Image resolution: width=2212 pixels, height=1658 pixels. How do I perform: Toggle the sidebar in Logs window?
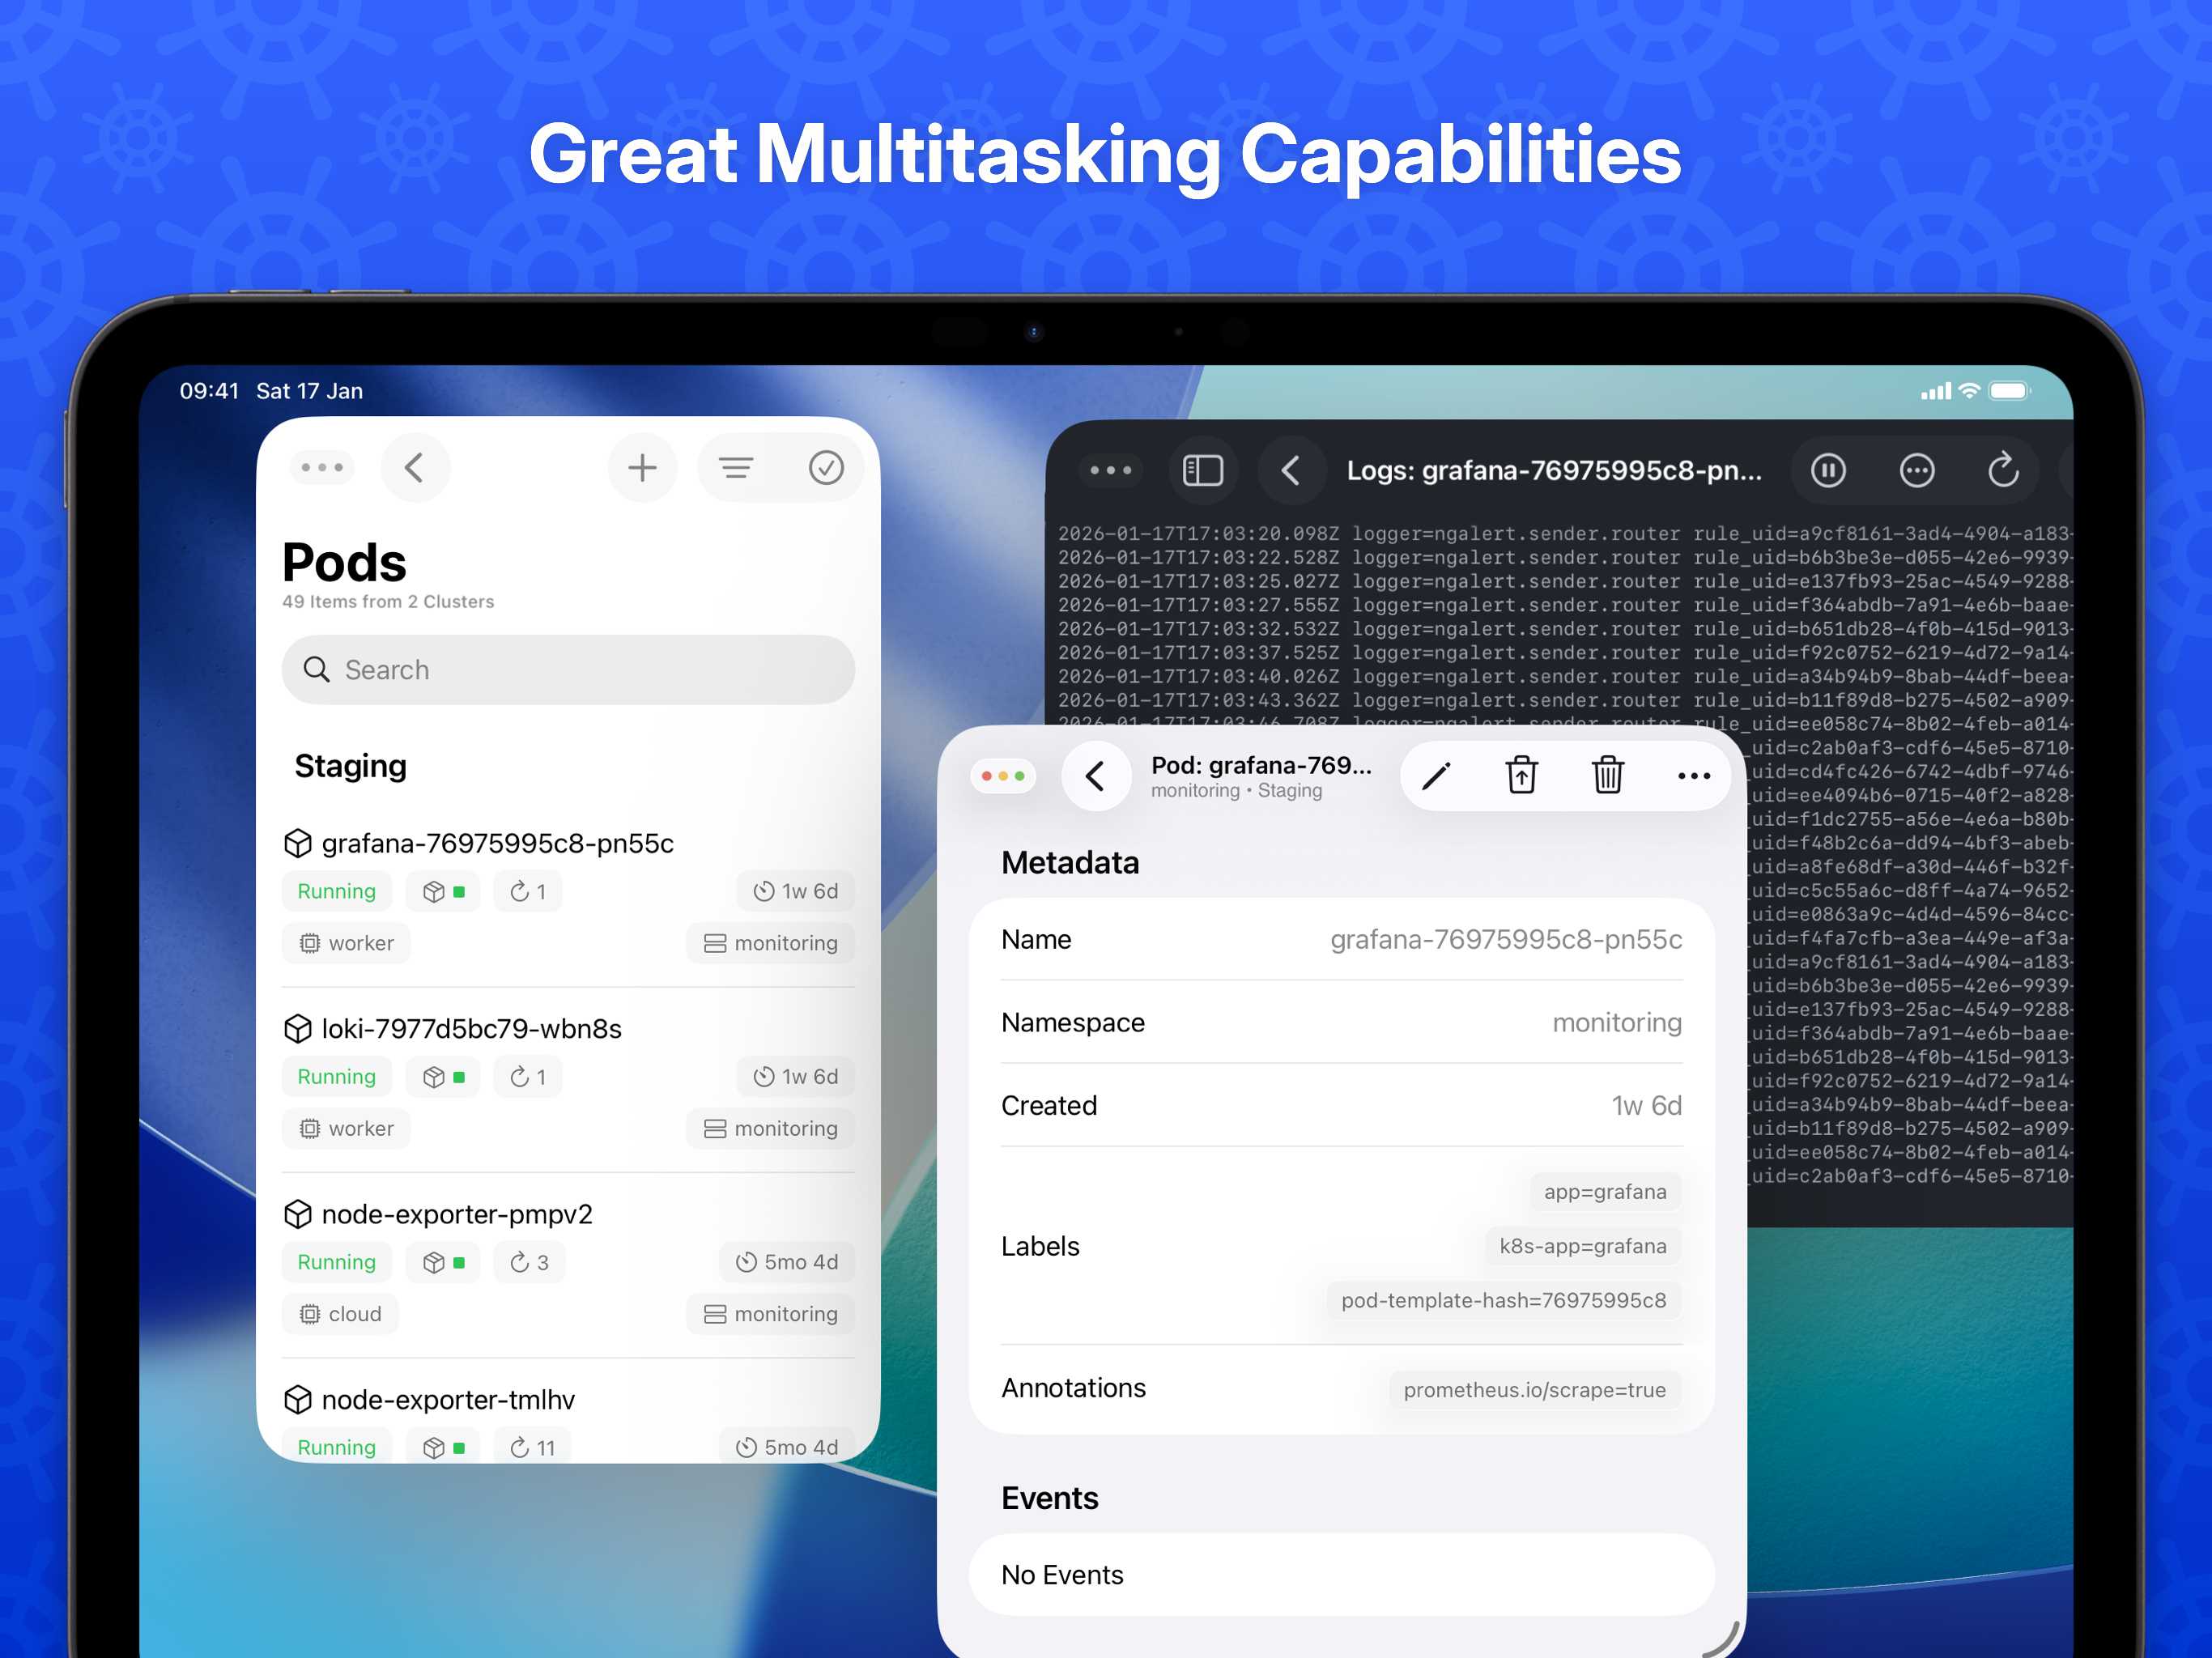click(1203, 470)
